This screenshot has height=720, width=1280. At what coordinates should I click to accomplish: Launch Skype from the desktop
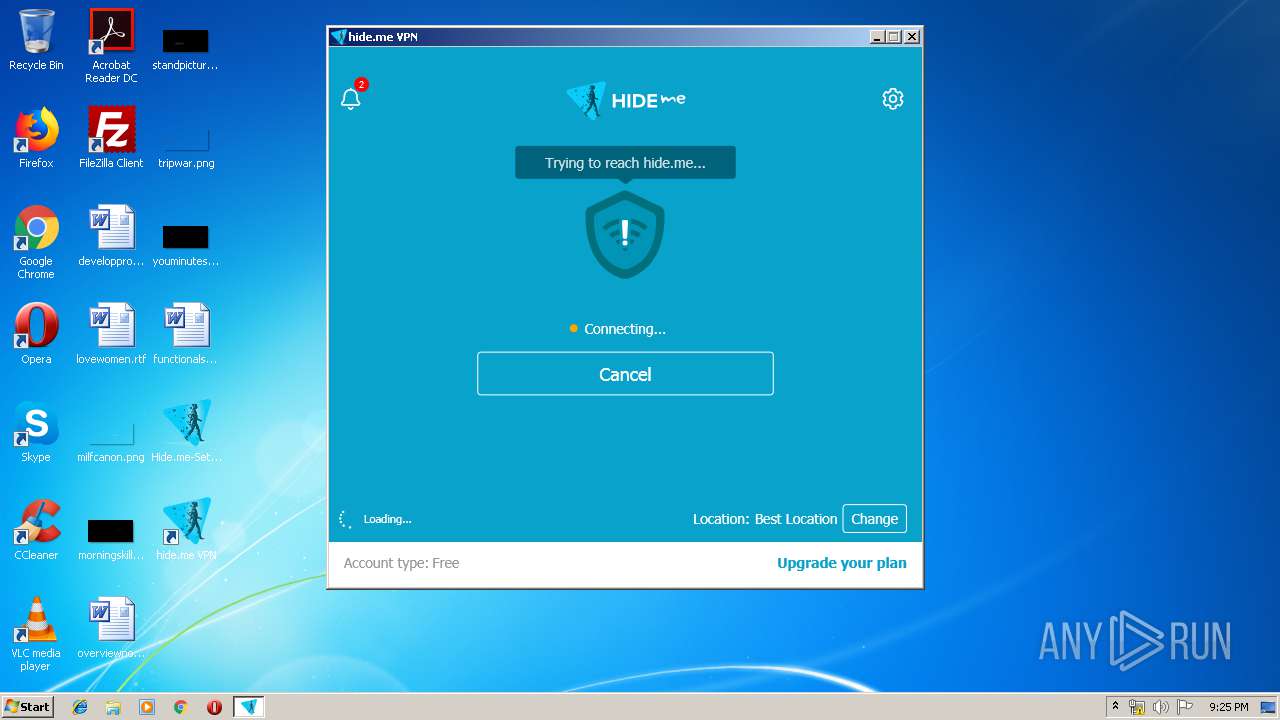[36, 432]
